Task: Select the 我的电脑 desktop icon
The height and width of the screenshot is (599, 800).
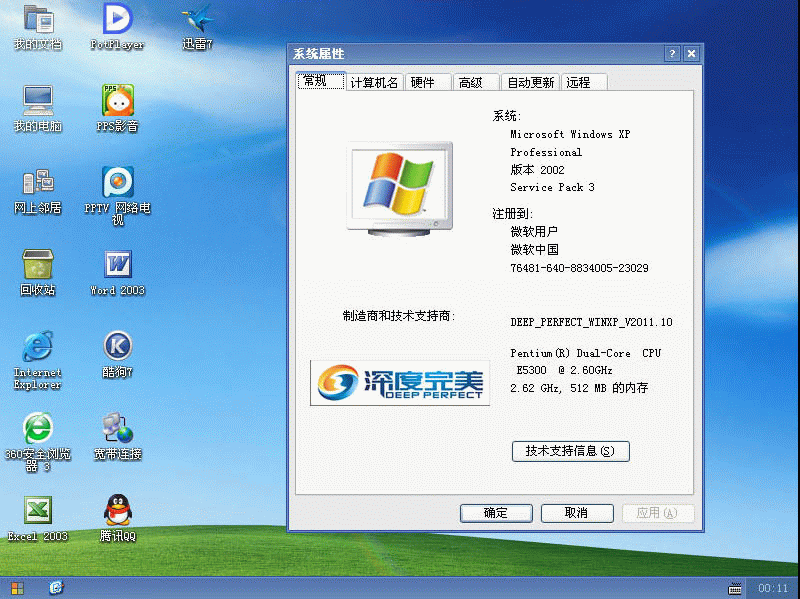Action: click(38, 109)
